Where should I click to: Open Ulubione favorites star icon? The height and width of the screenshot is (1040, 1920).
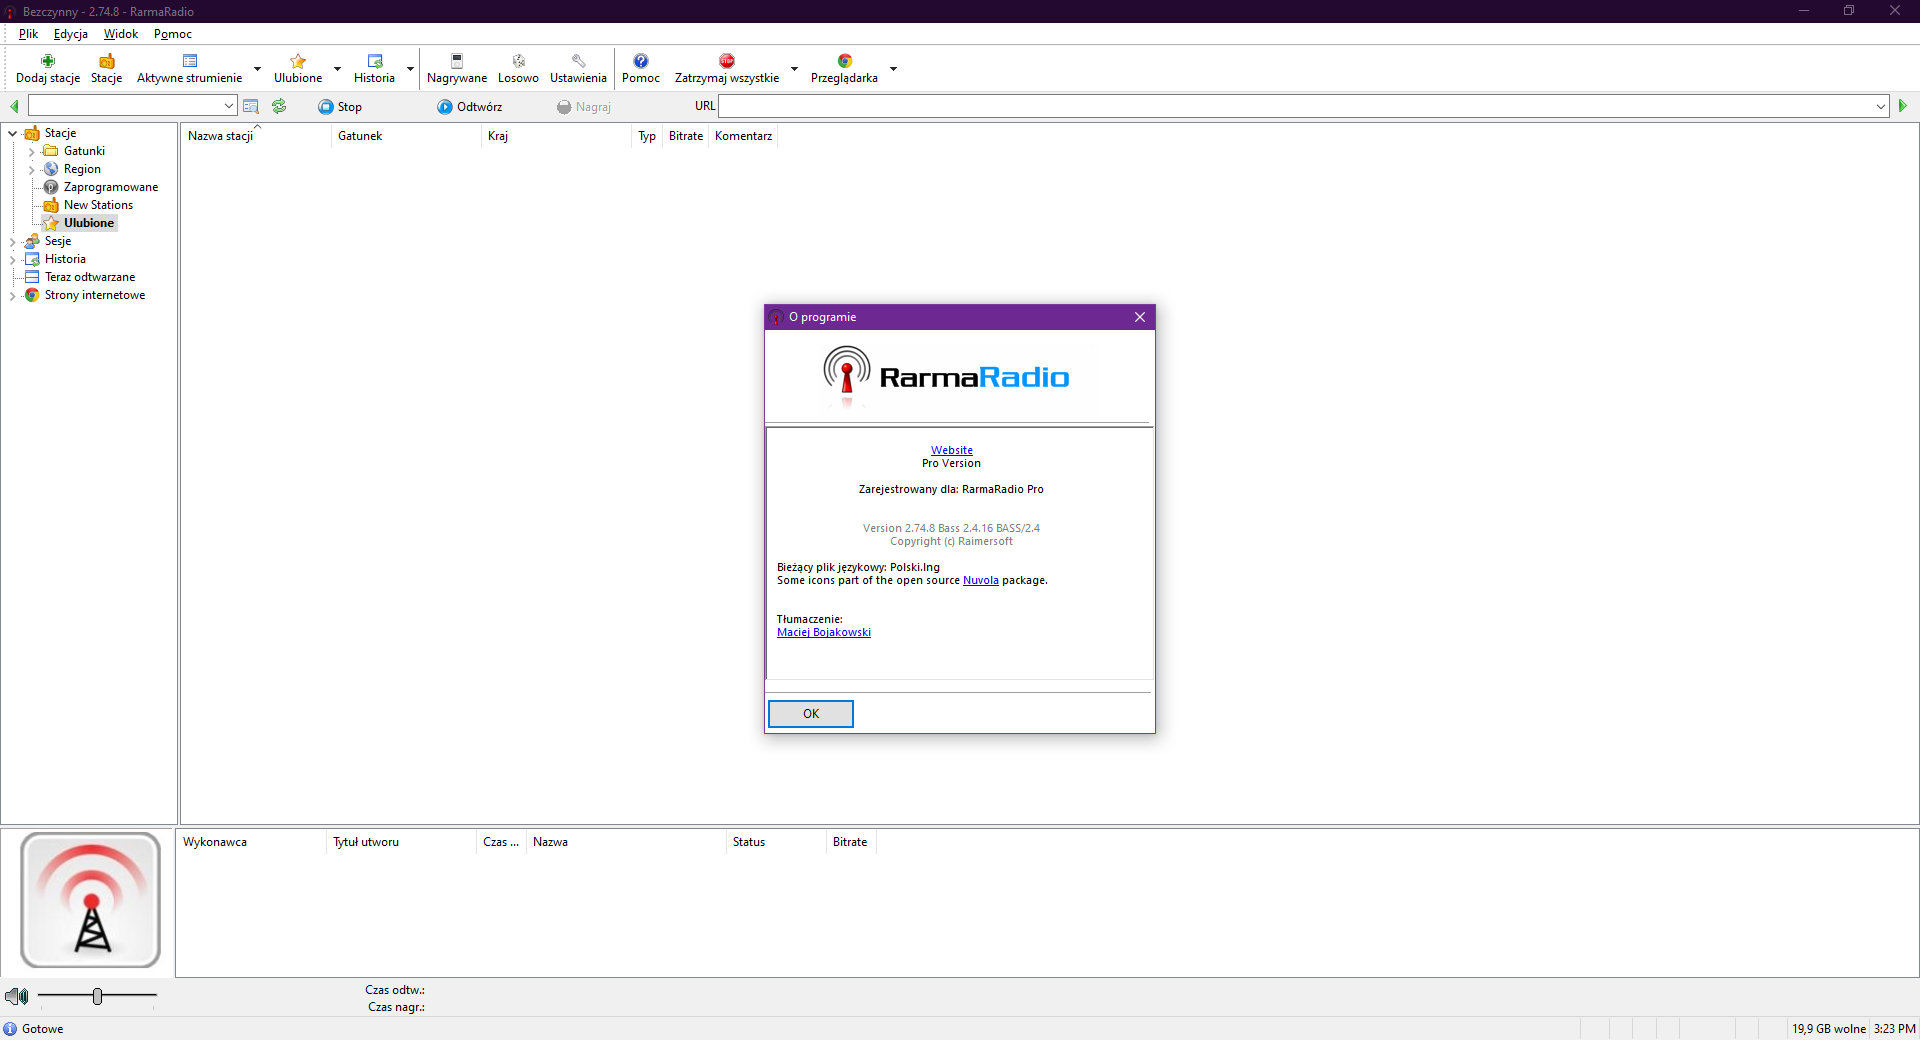(x=298, y=68)
